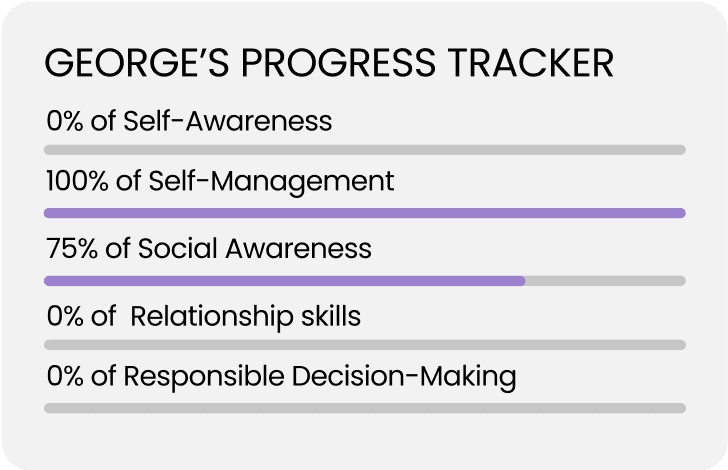Click the right end of the Self-Management bar
Screen dimensions: 728x470
[x=680, y=213]
